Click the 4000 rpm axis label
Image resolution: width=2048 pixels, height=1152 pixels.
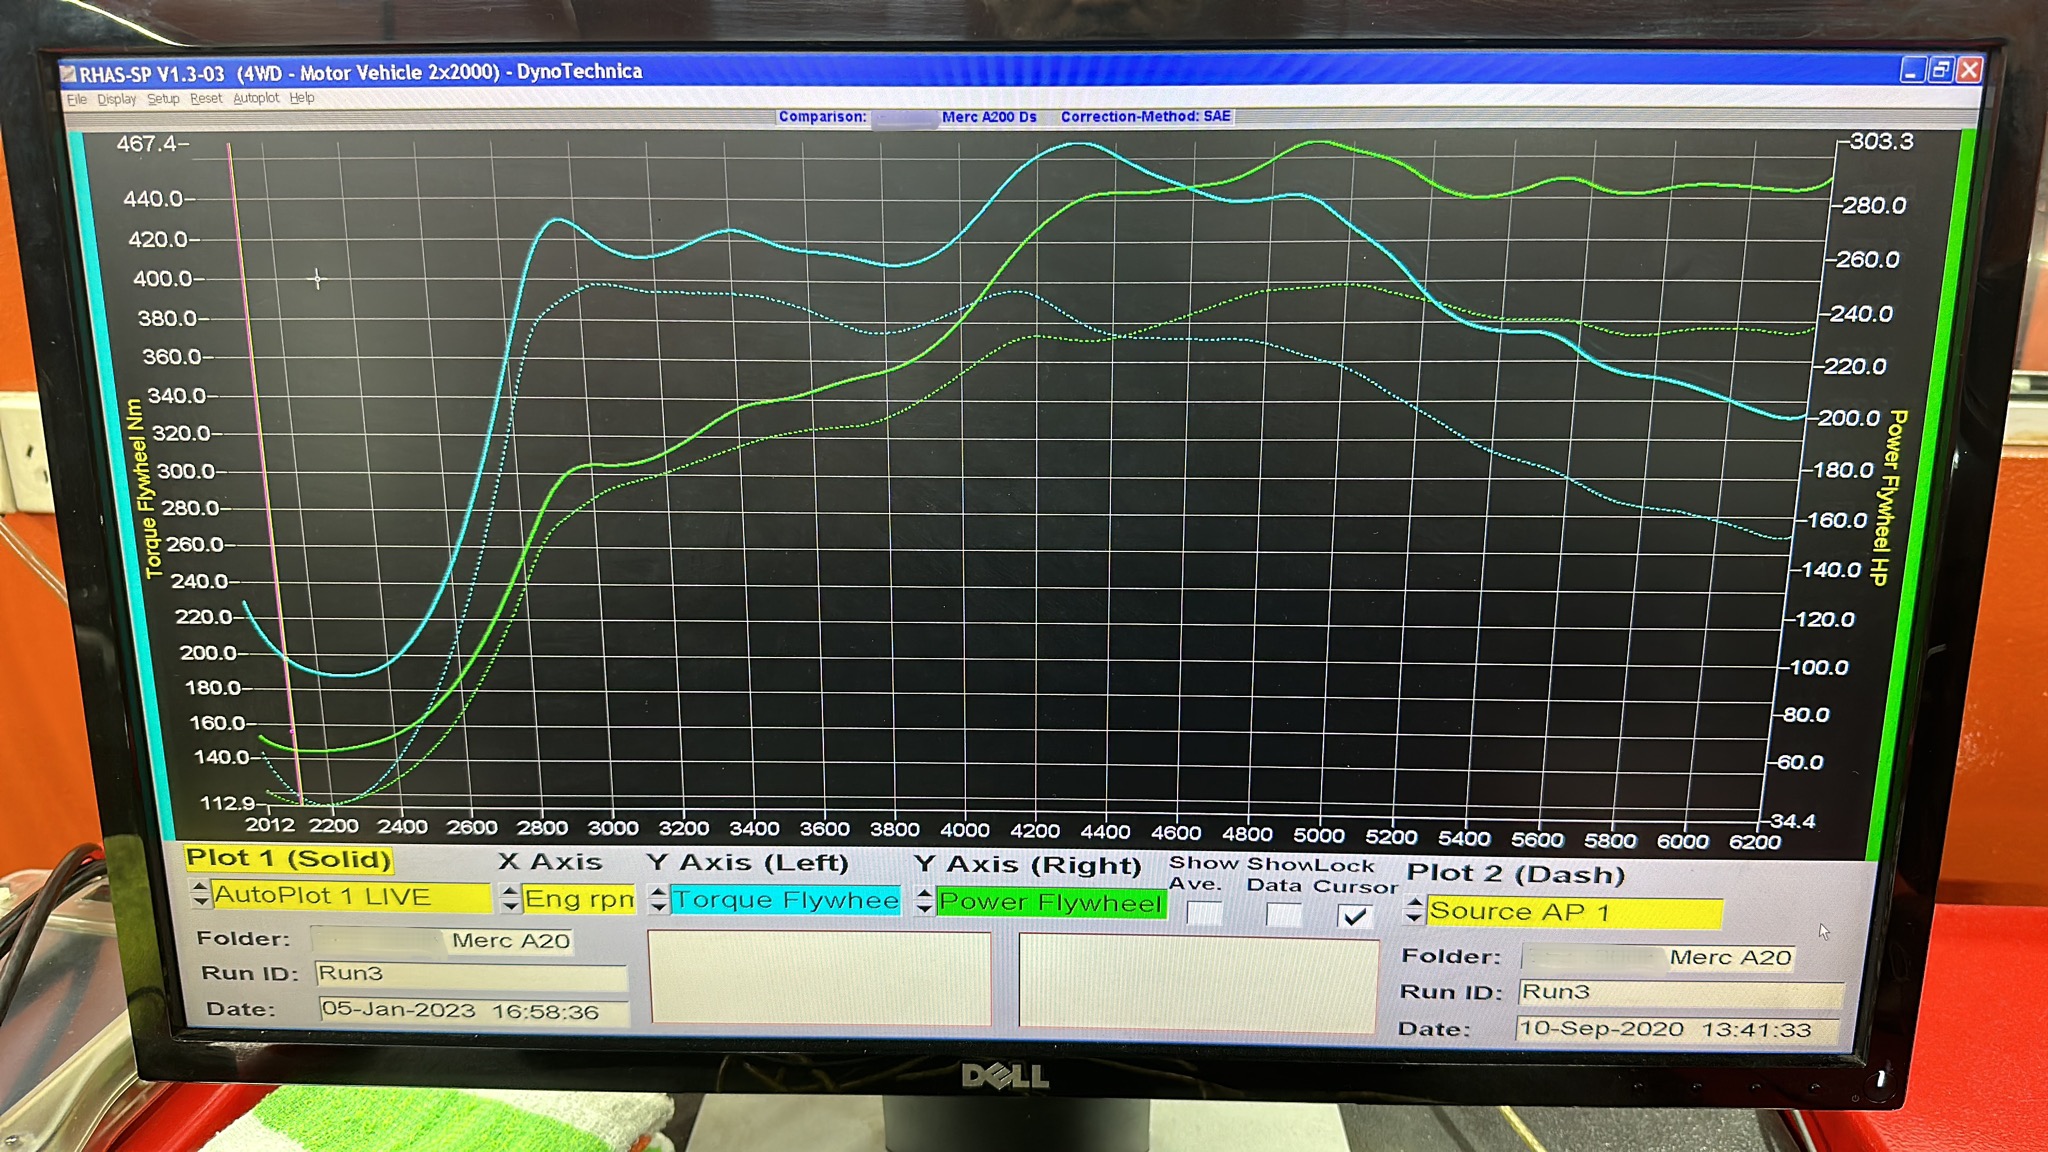(x=964, y=830)
